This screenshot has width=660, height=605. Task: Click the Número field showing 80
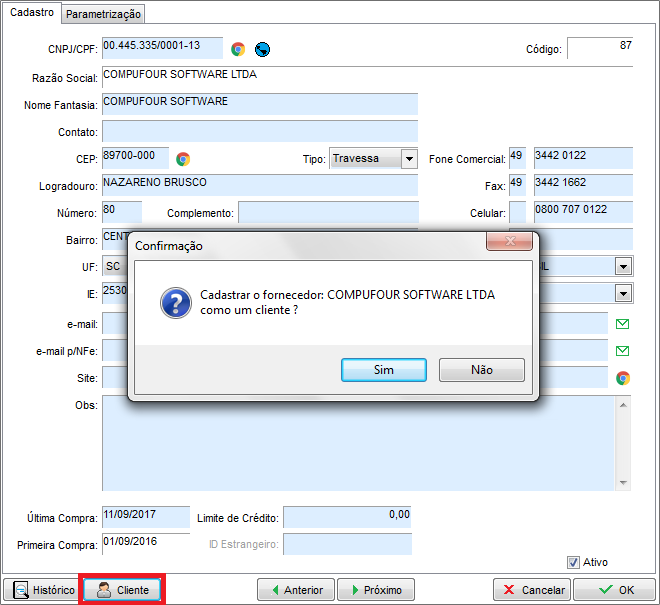122,212
